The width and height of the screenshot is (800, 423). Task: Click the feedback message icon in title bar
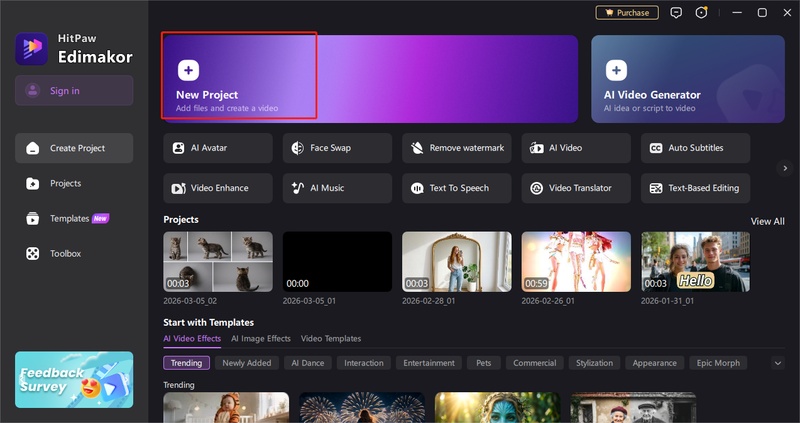pyautogui.click(x=677, y=13)
